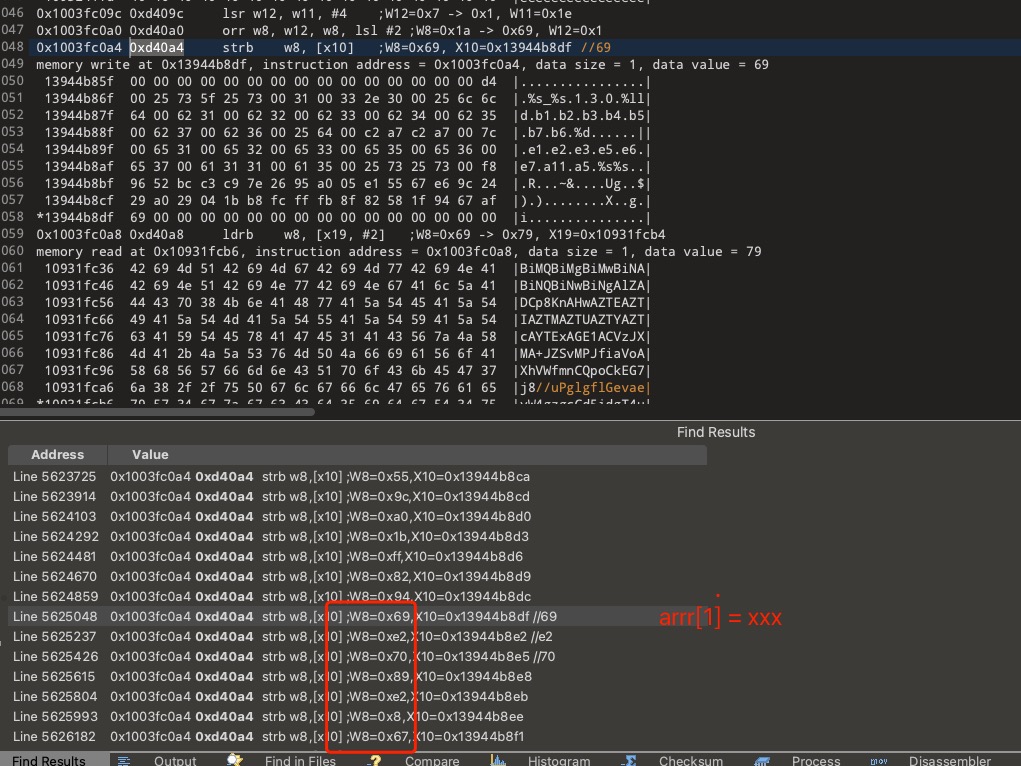The height and width of the screenshot is (766, 1021).
Task: Click the horizontal scrollbar of the editor
Action: pos(158,412)
